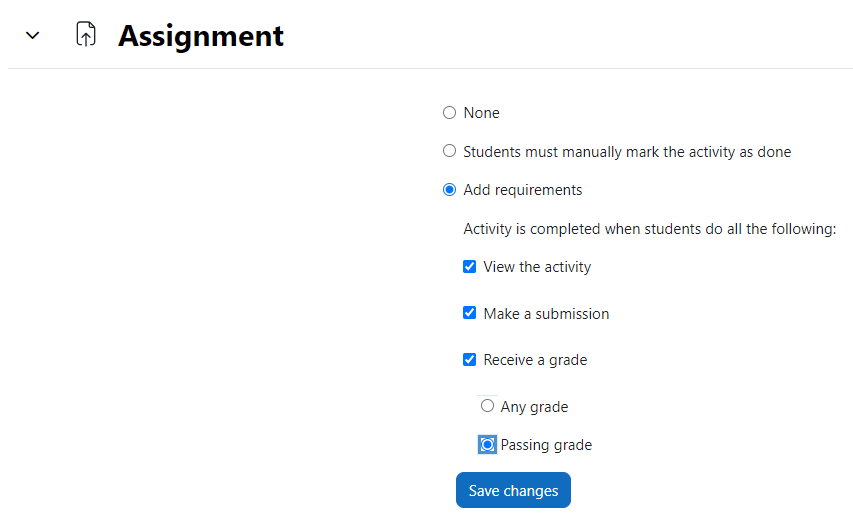Click the 'None' label text

[x=481, y=113]
